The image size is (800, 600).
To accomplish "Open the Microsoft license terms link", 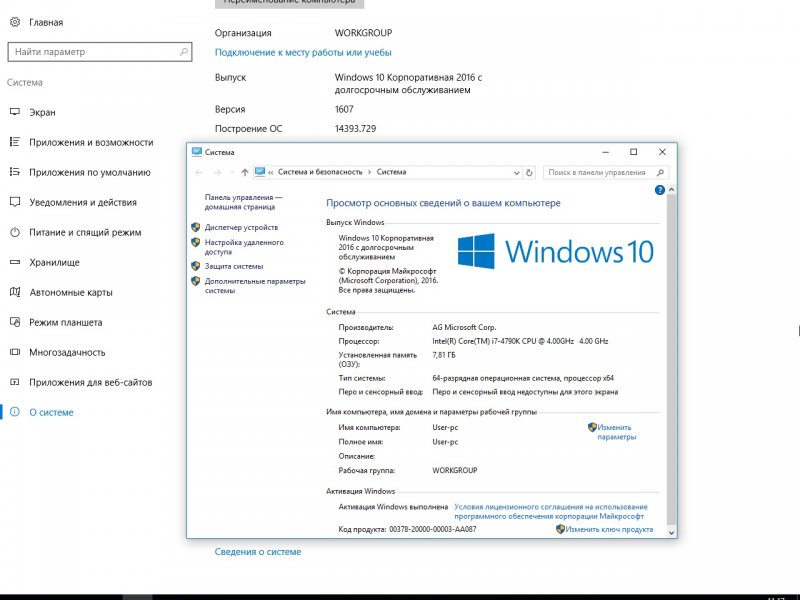I will click(x=551, y=511).
